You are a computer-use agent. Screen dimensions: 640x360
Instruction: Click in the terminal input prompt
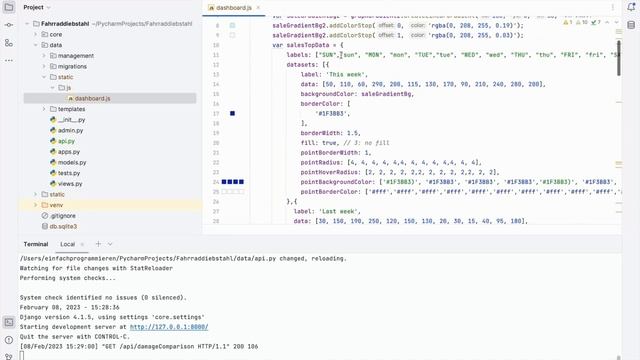tap(22, 356)
